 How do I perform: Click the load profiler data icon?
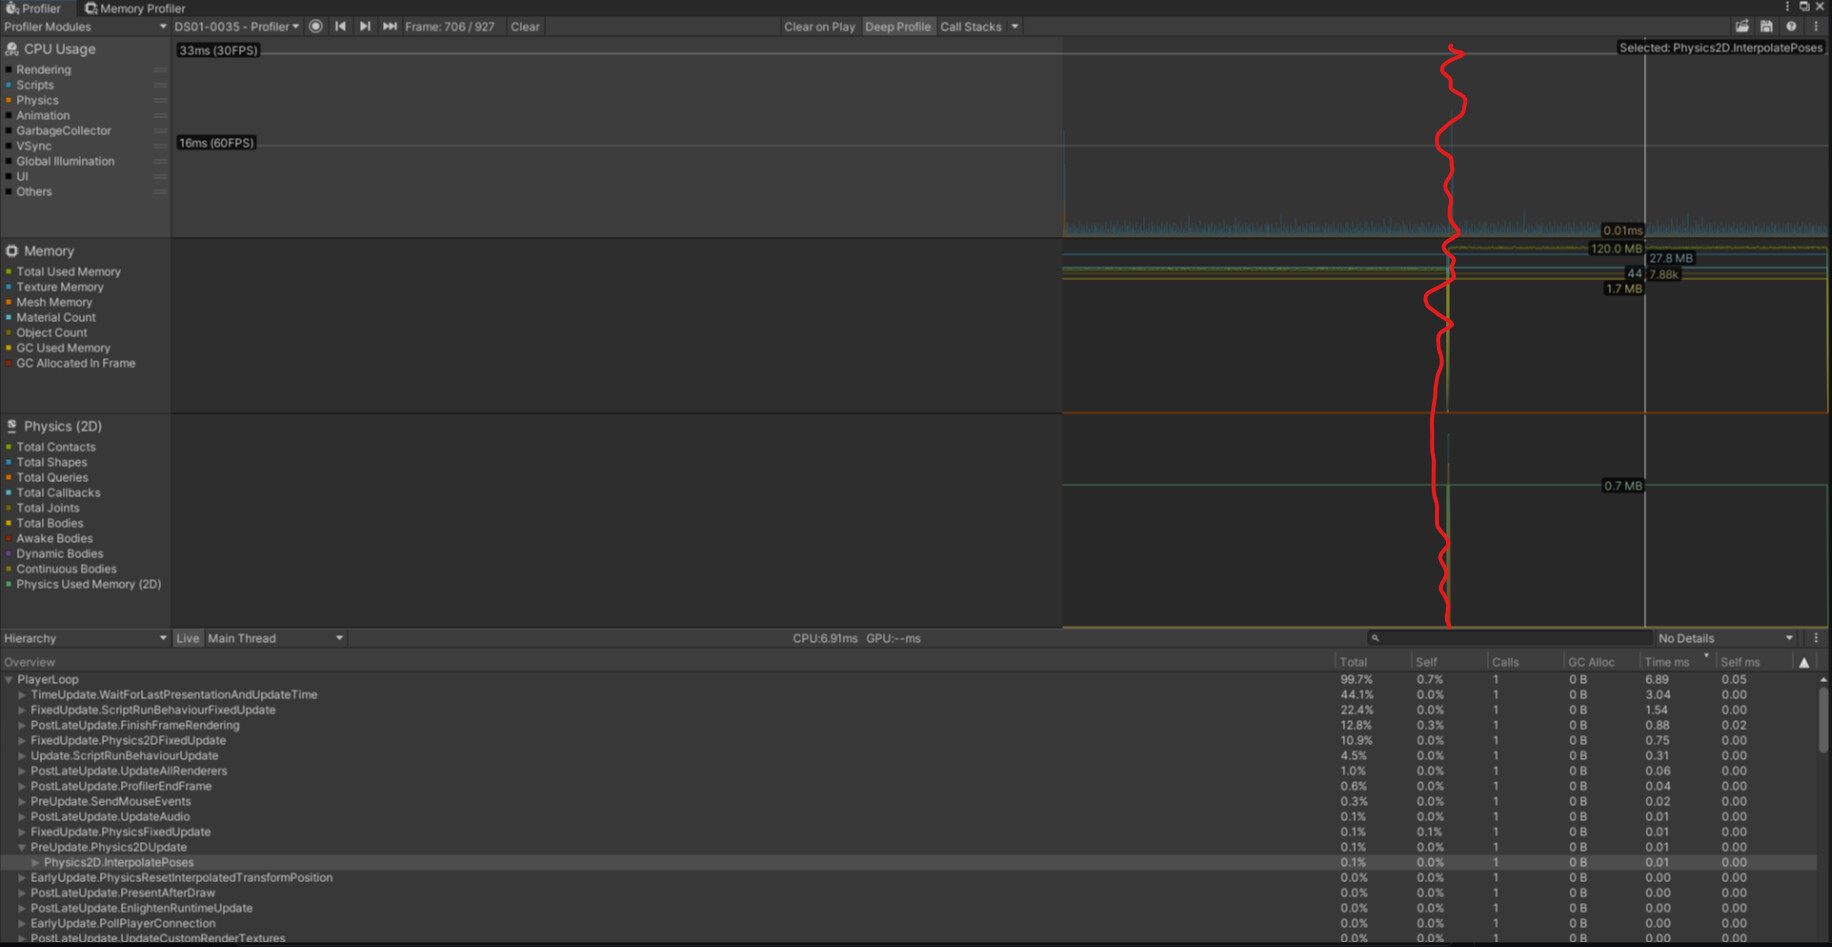[1742, 26]
